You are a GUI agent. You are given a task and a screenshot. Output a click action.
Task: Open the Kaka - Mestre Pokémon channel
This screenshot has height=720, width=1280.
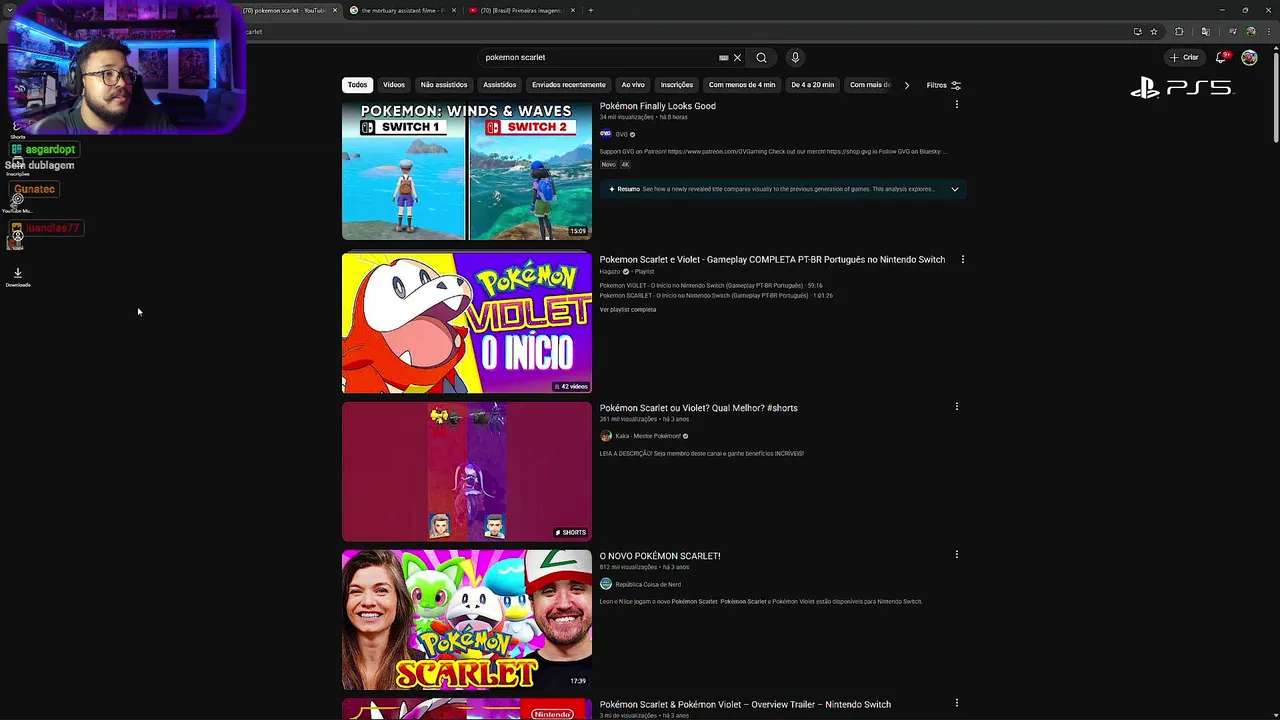click(648, 436)
